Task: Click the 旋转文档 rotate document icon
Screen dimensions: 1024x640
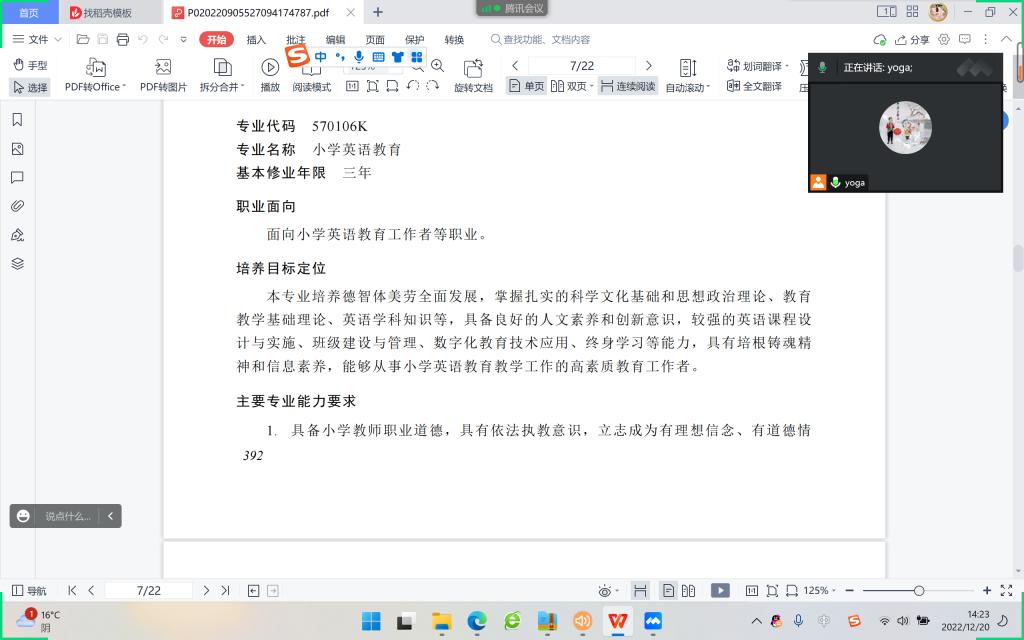Action: (x=473, y=68)
